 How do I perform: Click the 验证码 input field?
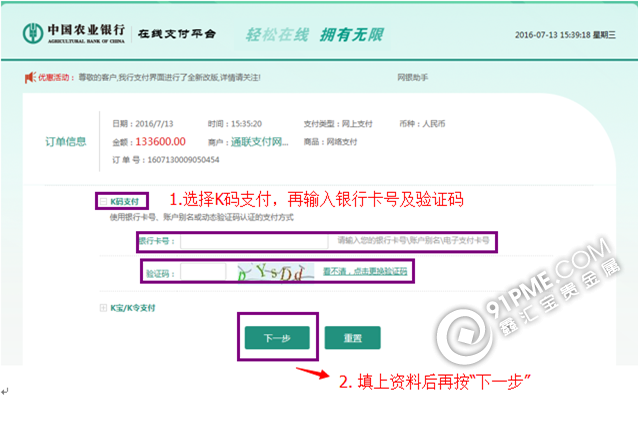coord(203,272)
